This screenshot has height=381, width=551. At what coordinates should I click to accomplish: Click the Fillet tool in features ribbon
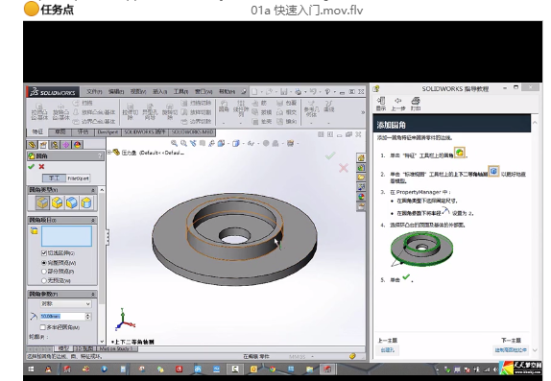(224, 106)
